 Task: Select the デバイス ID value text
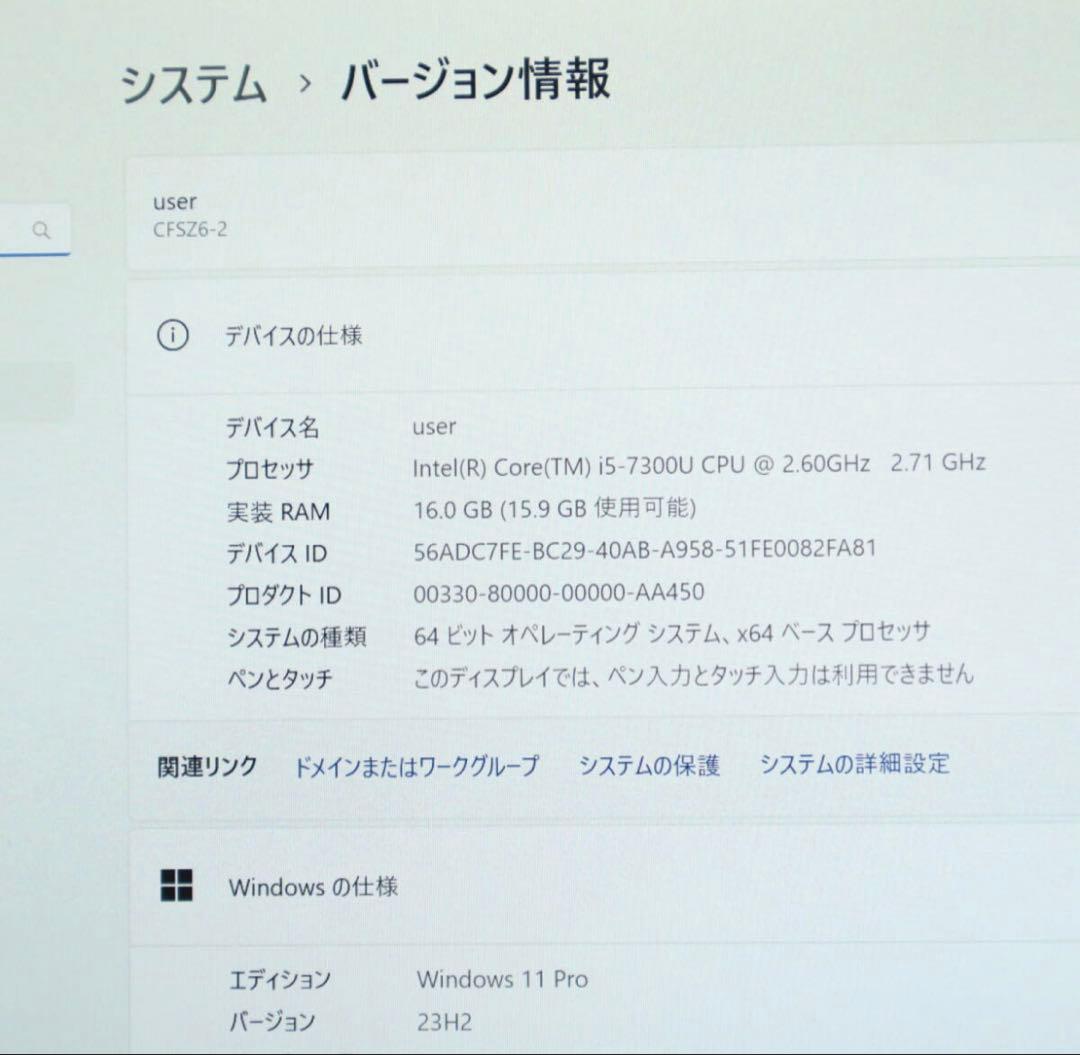[645, 548]
